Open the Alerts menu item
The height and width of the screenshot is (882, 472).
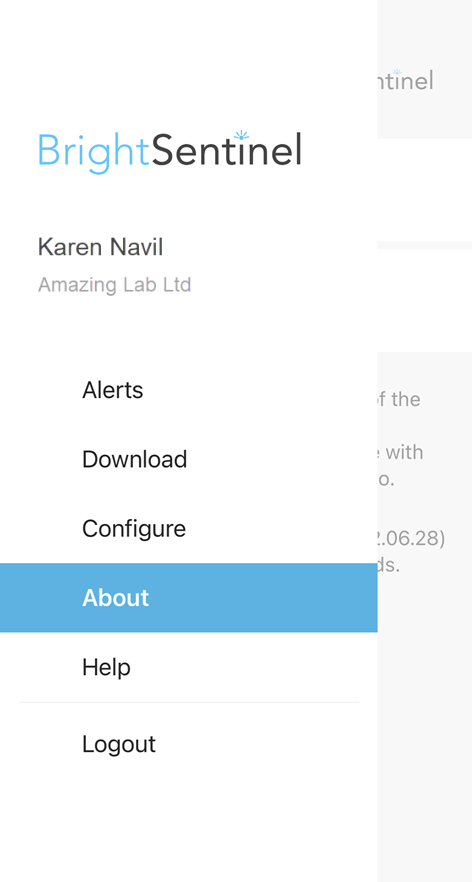pos(188,390)
